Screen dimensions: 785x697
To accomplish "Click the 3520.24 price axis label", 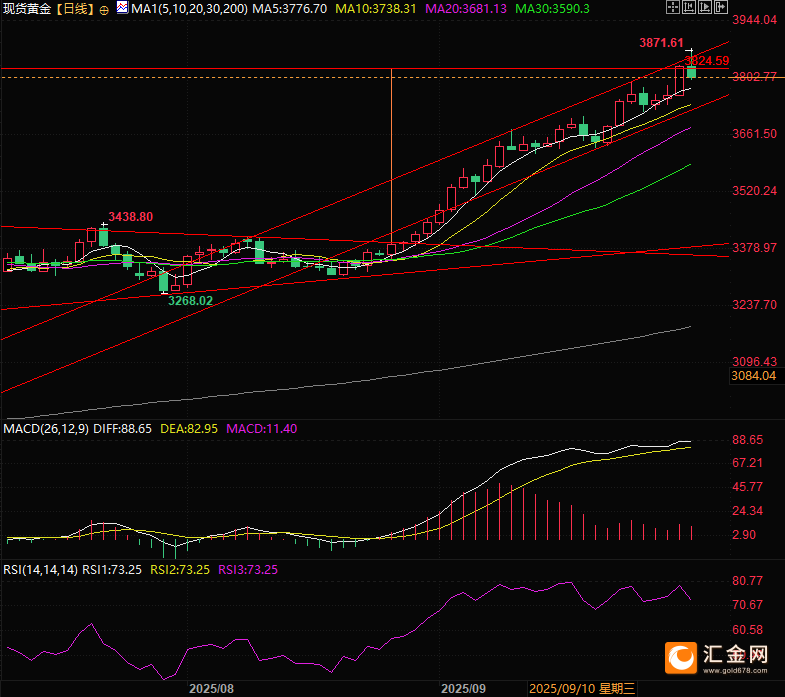I will [x=754, y=191].
